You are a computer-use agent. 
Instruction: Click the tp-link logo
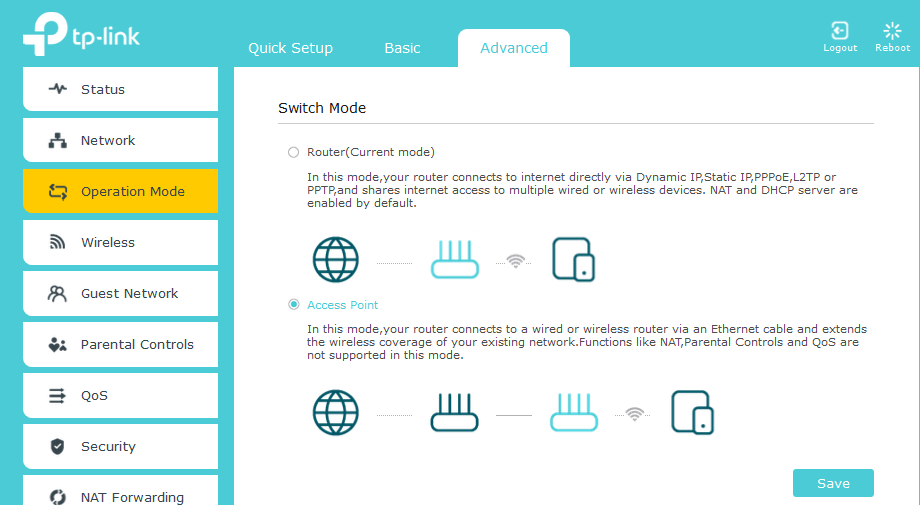[x=82, y=36]
